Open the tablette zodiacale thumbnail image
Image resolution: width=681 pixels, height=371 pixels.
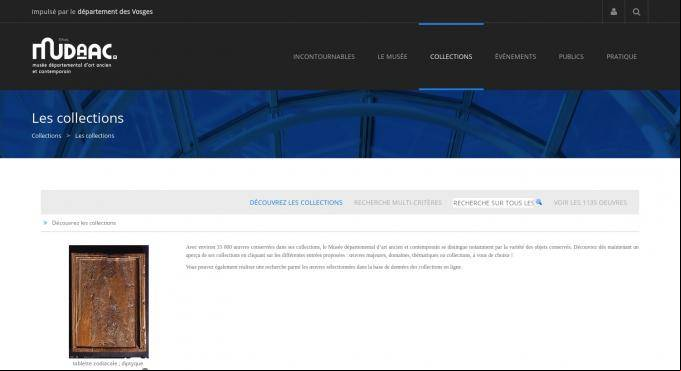109,301
